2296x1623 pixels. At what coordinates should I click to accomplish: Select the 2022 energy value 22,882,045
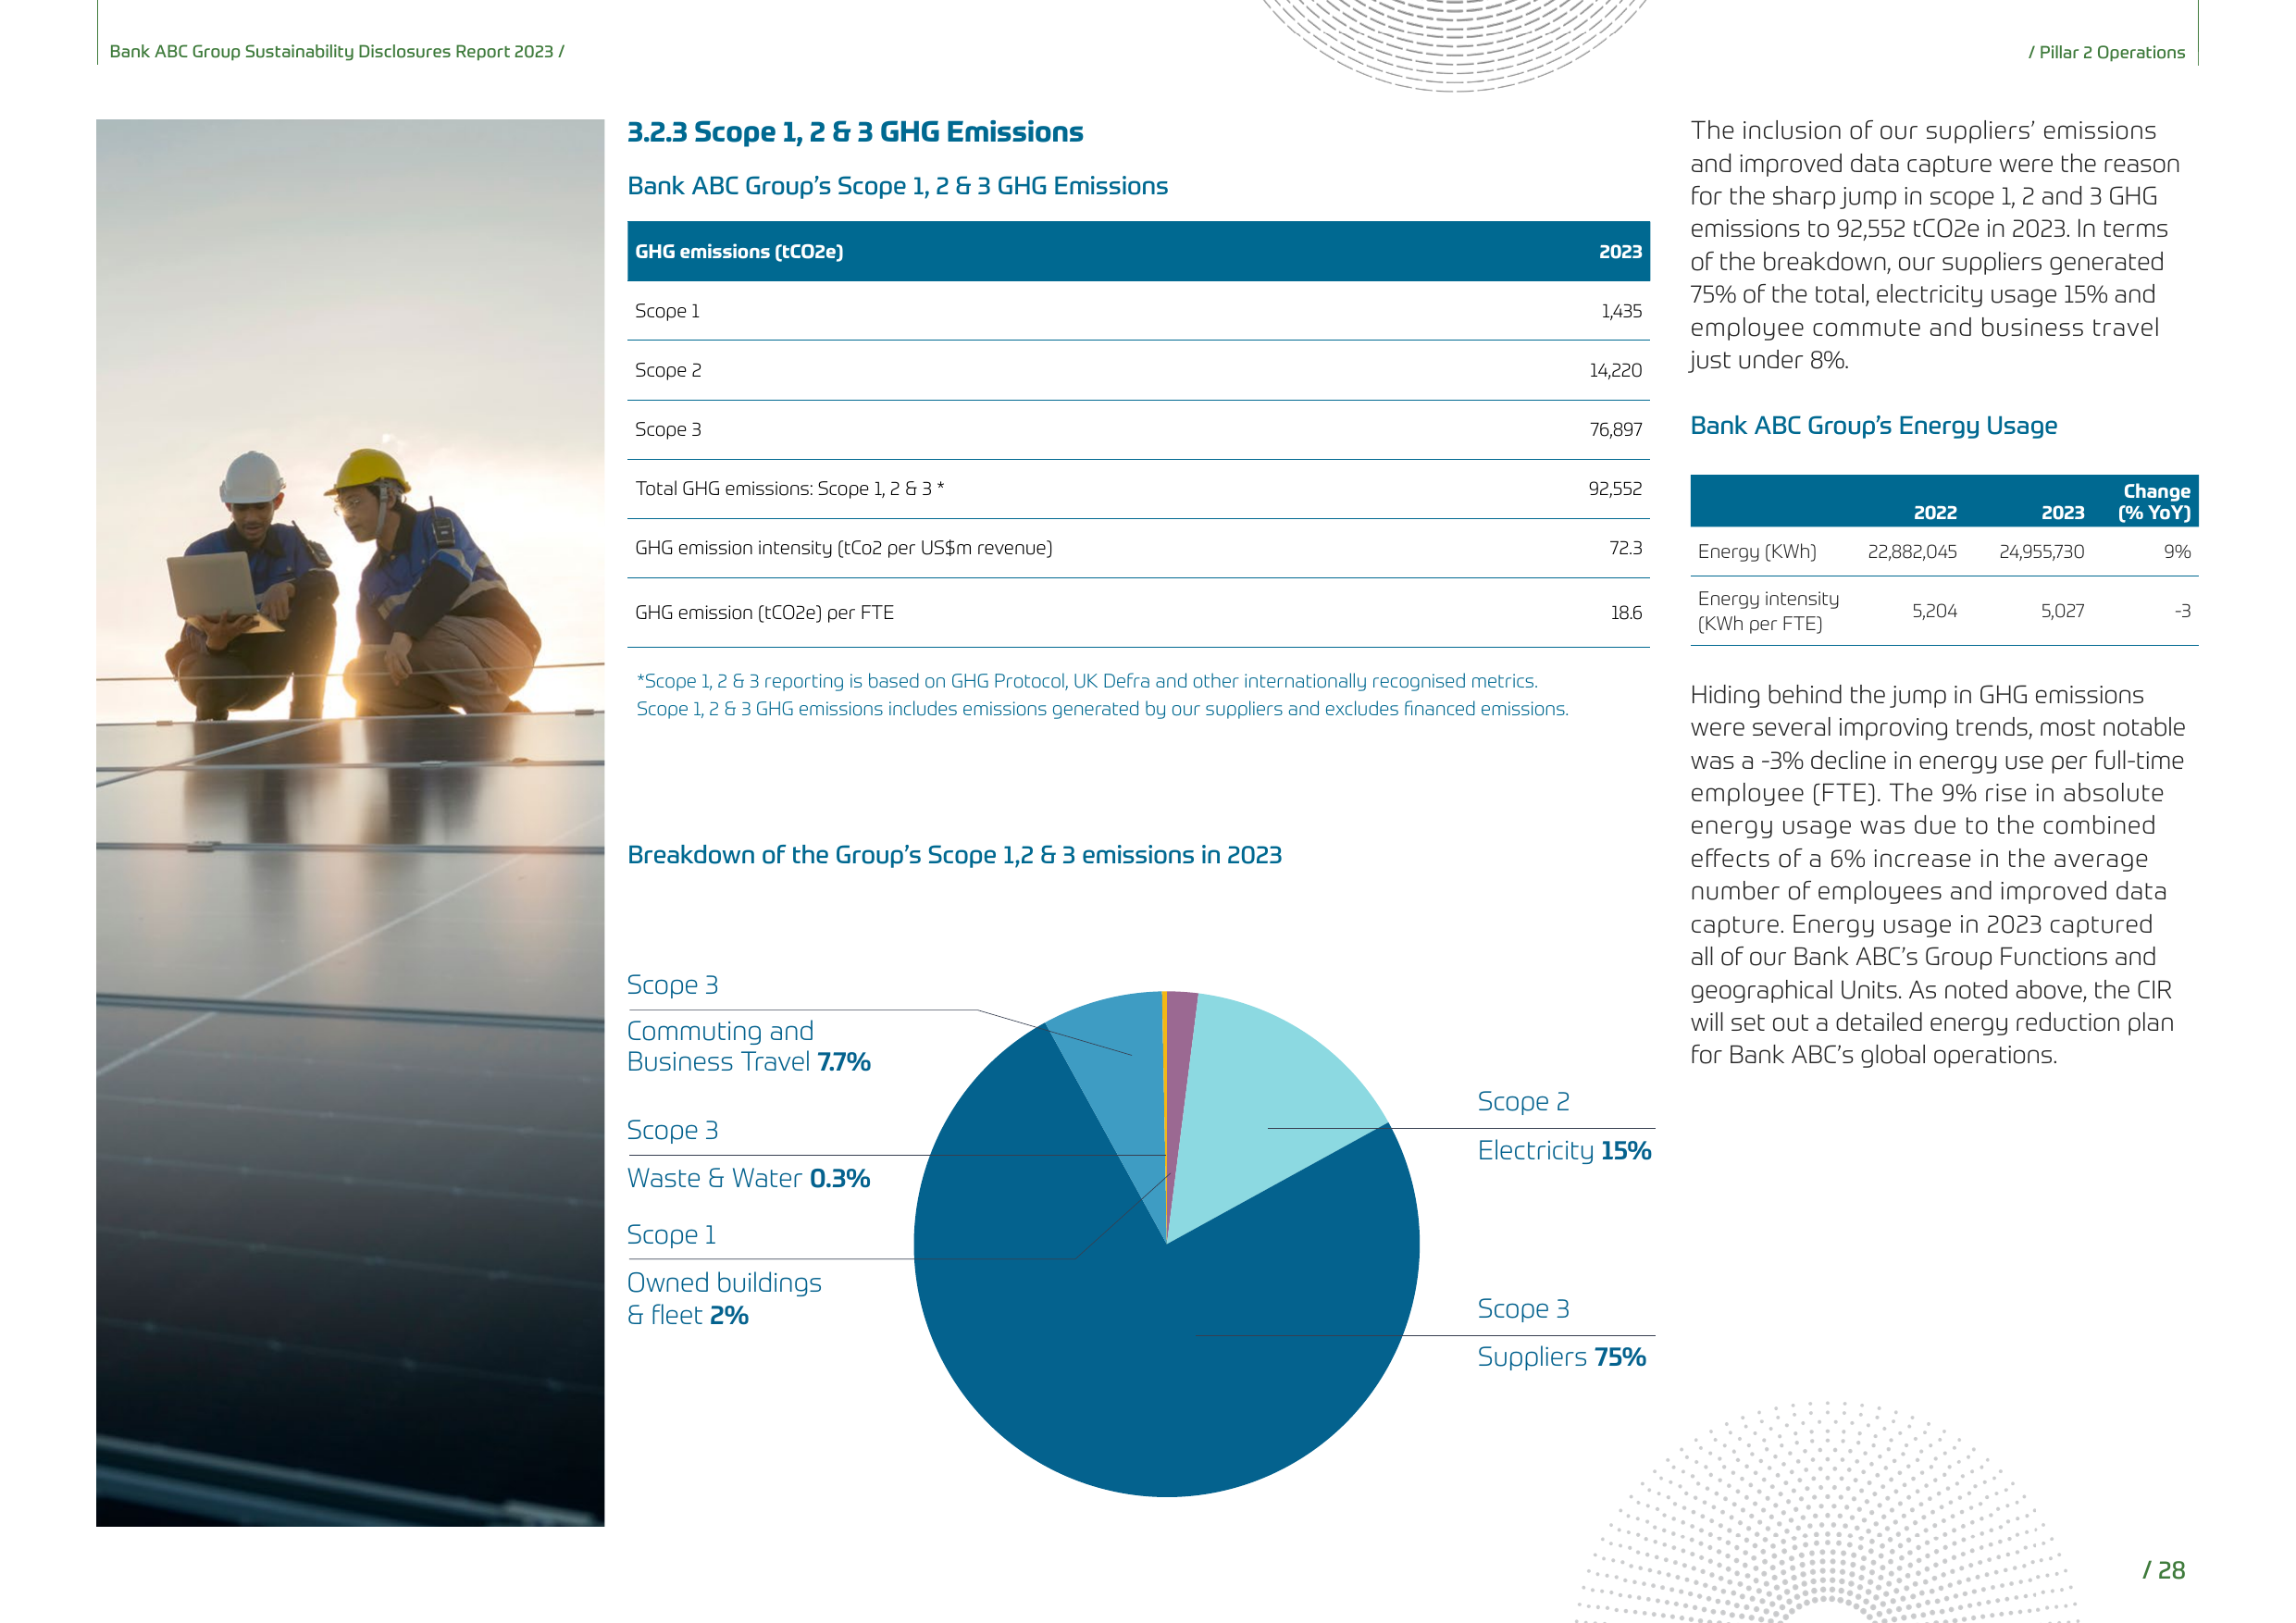tap(1912, 551)
